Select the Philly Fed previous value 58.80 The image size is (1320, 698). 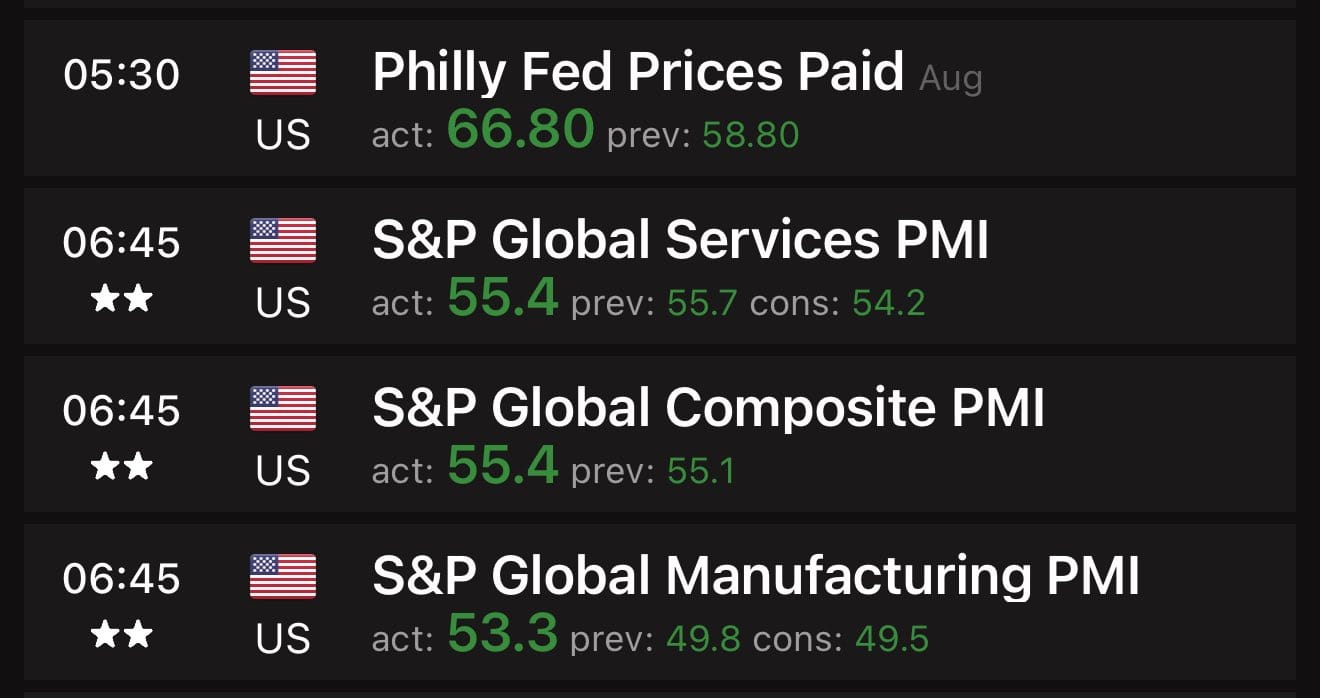tap(750, 135)
